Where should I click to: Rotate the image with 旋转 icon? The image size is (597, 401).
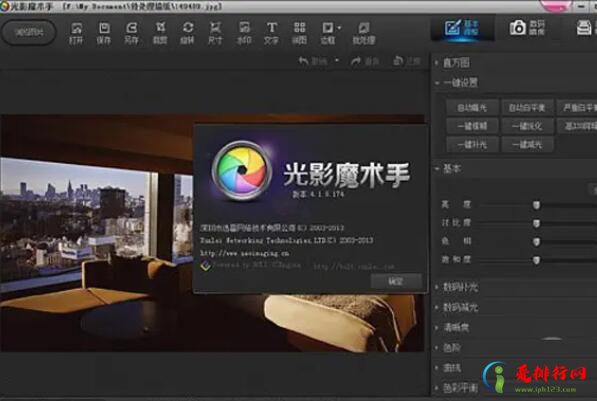click(187, 33)
